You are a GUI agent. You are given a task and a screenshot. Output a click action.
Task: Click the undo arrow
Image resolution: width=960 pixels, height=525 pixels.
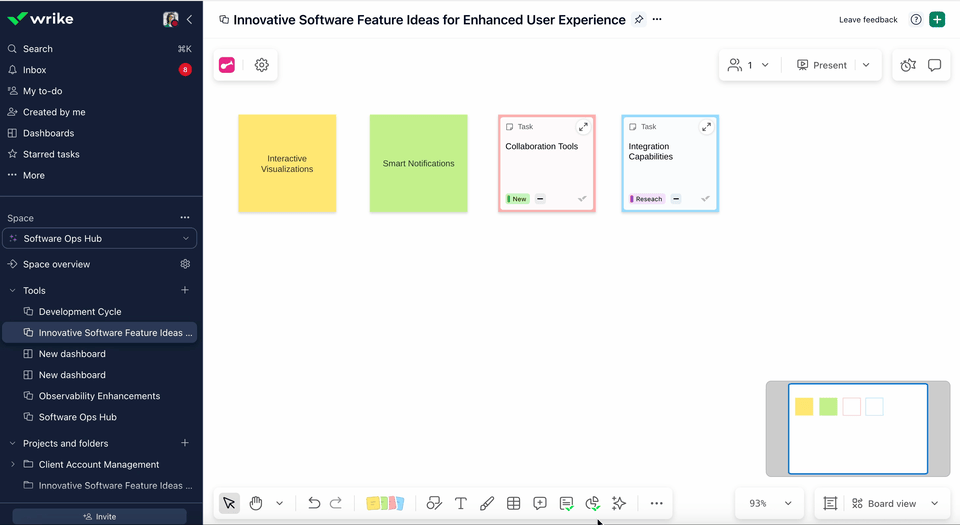(314, 504)
